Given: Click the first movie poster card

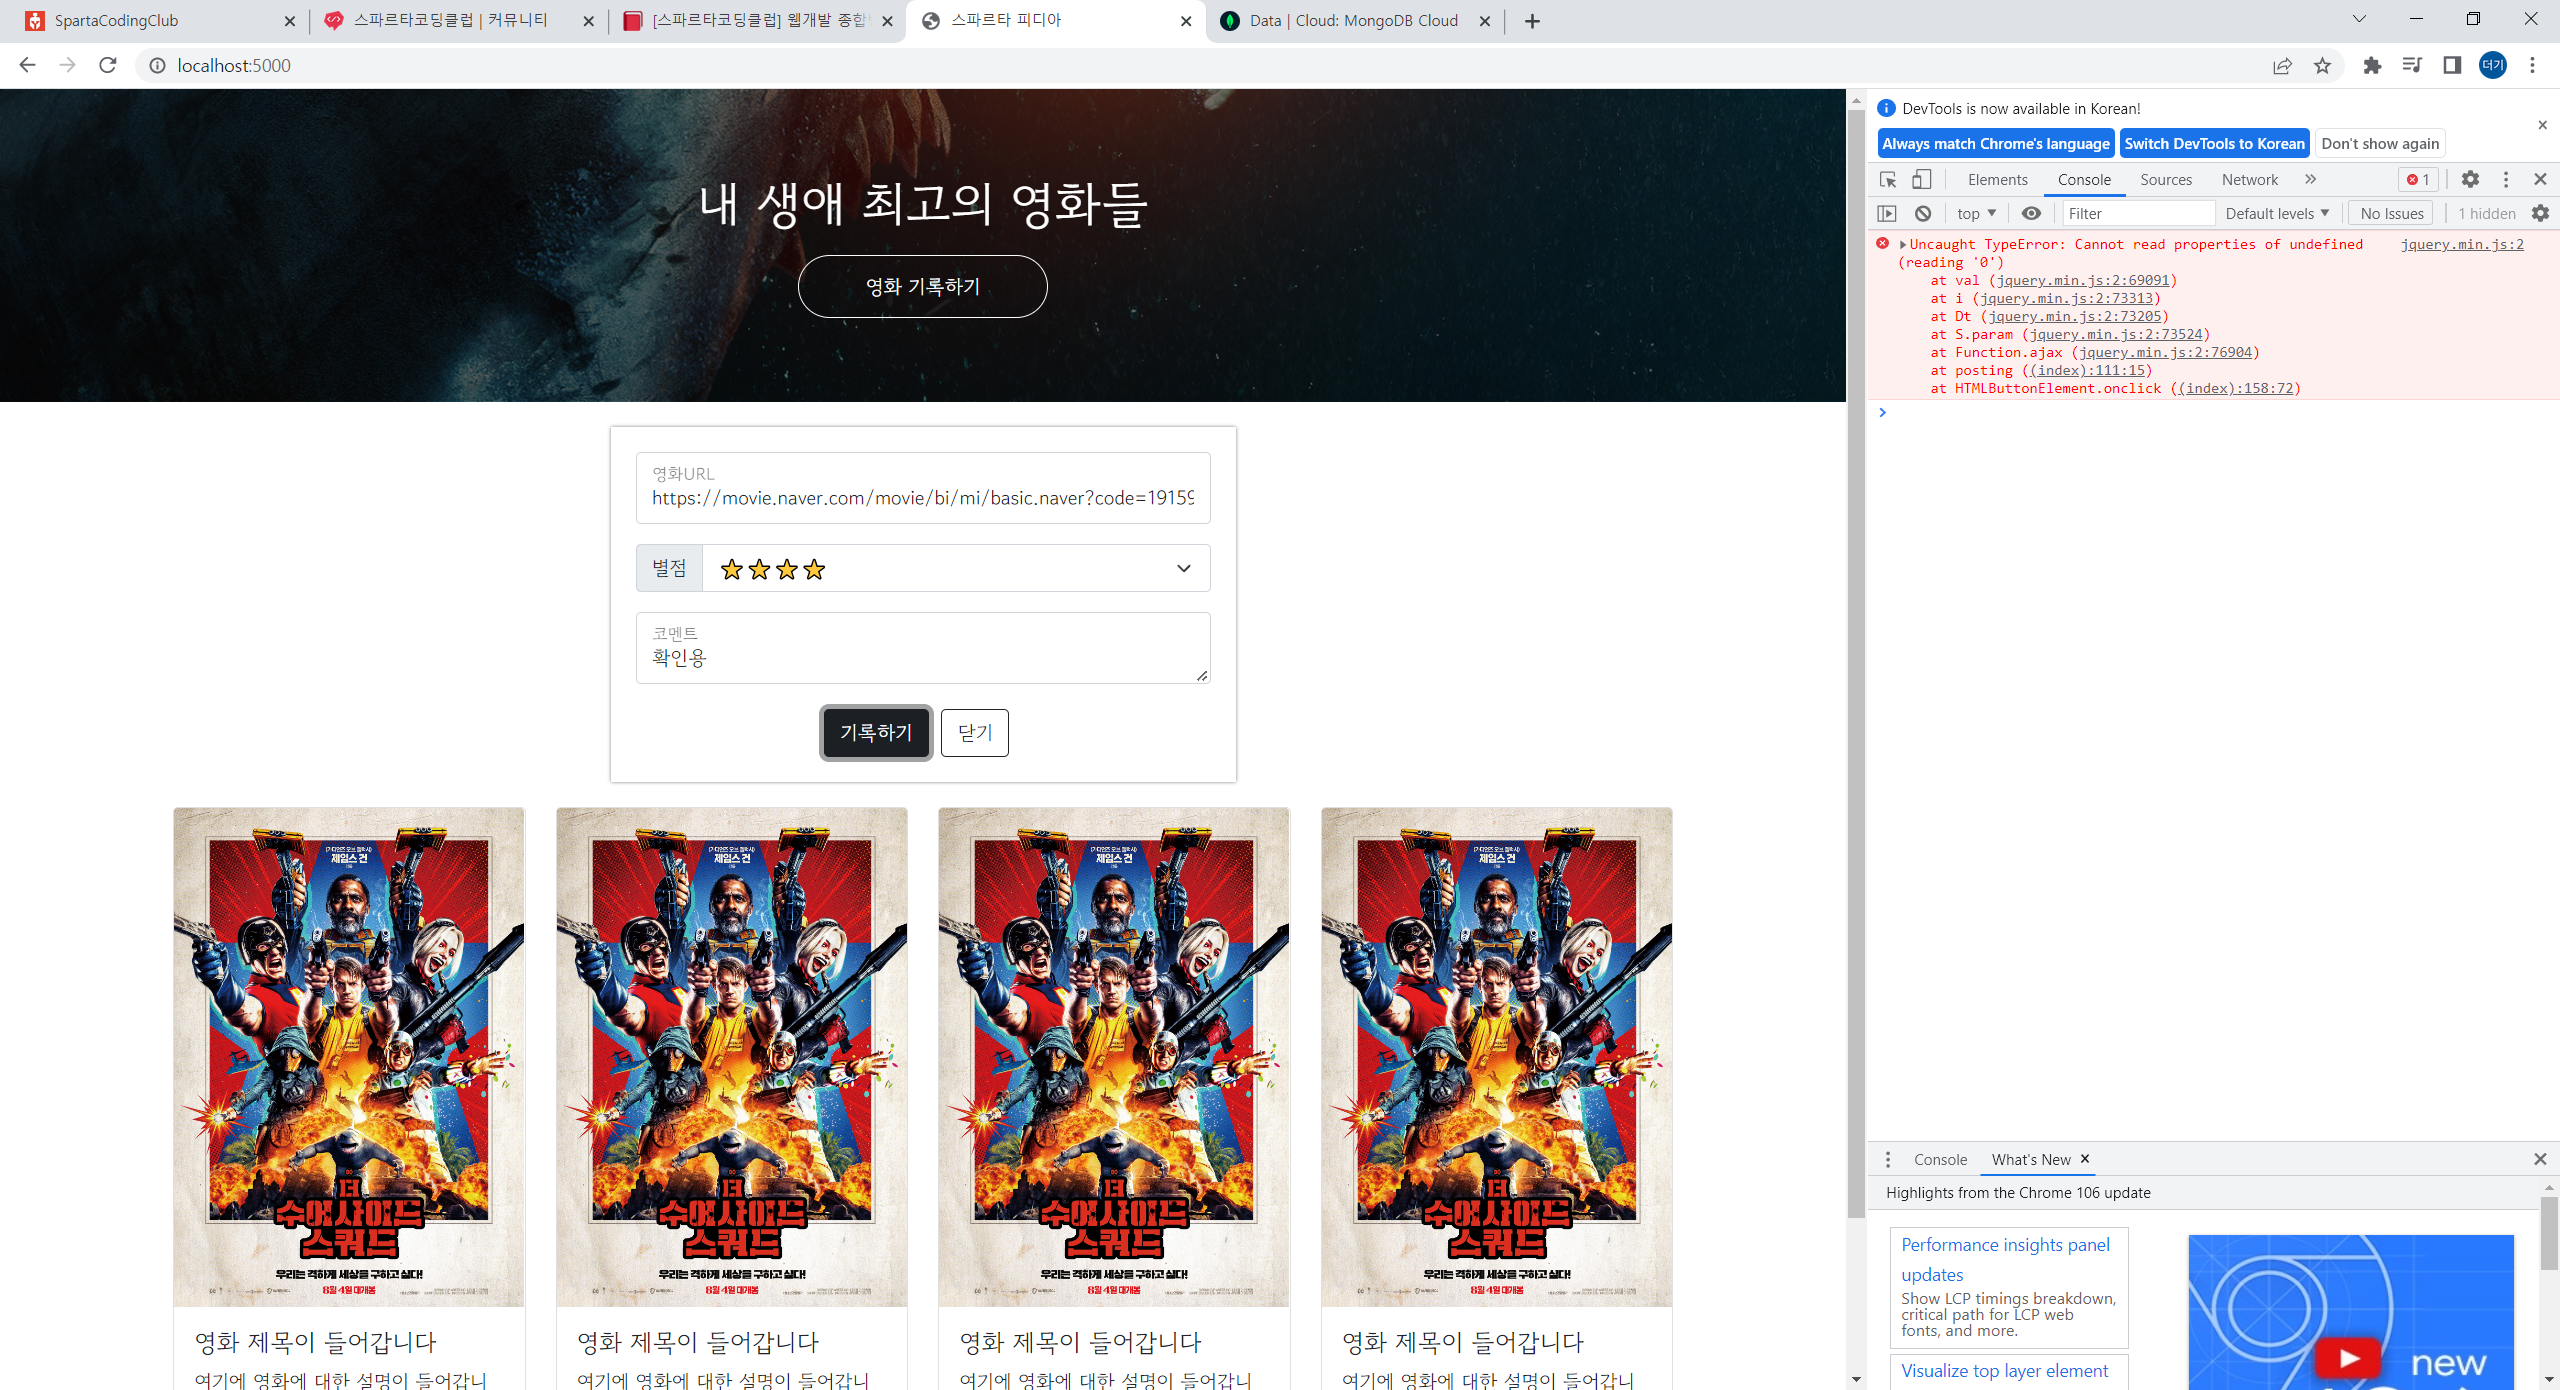Looking at the screenshot, I should [x=348, y=1057].
